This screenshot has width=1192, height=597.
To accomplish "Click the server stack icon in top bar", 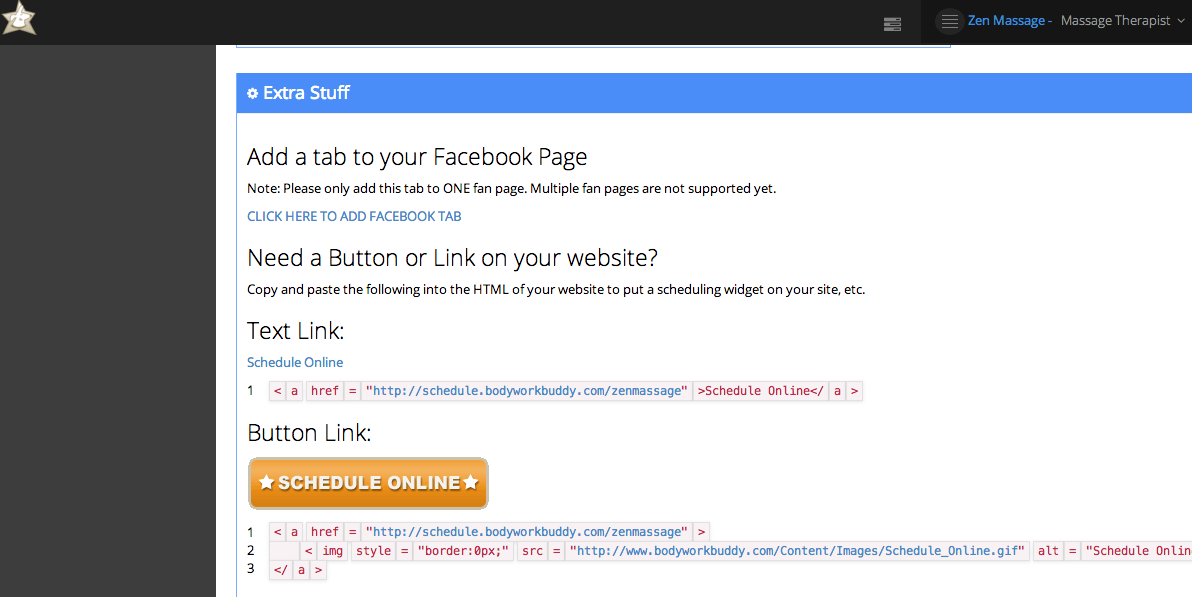I will 893,24.
